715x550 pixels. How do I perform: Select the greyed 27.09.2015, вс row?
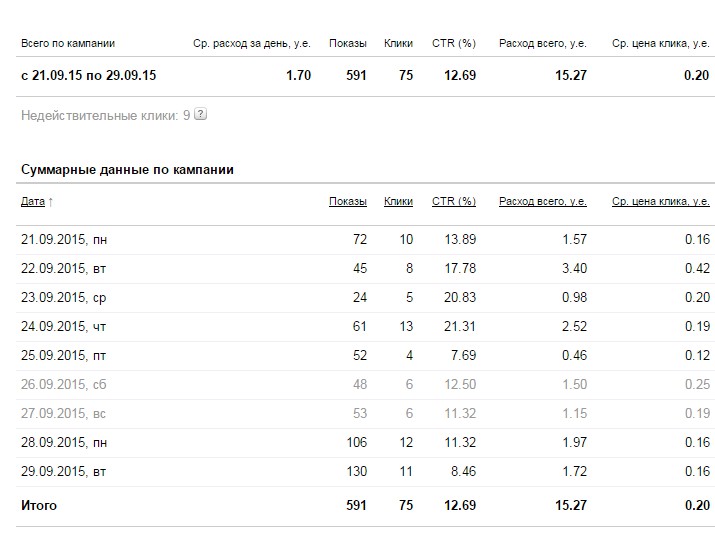click(x=365, y=414)
